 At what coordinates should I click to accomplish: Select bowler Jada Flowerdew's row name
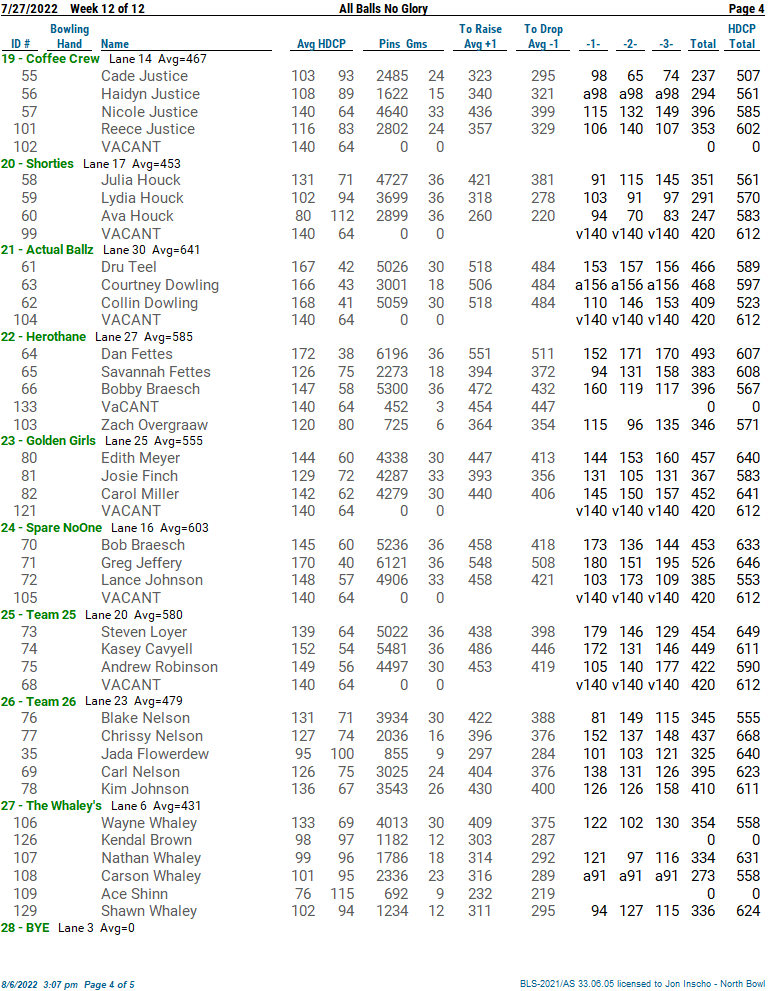click(155, 754)
